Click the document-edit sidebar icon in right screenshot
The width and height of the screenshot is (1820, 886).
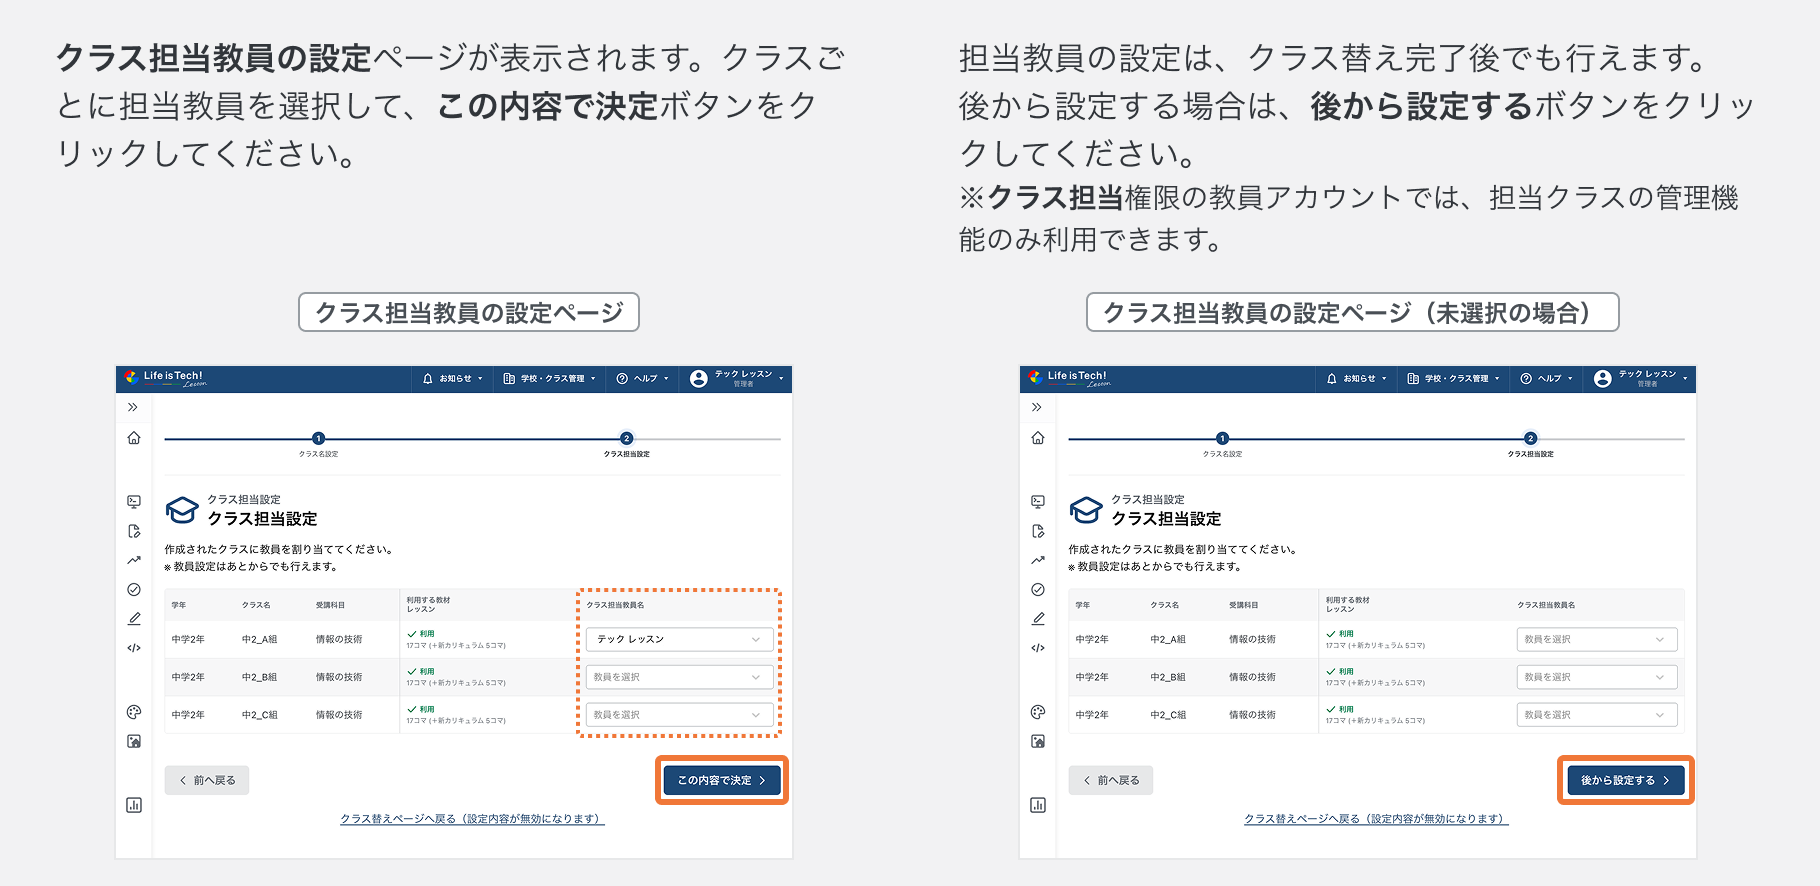tap(1038, 531)
